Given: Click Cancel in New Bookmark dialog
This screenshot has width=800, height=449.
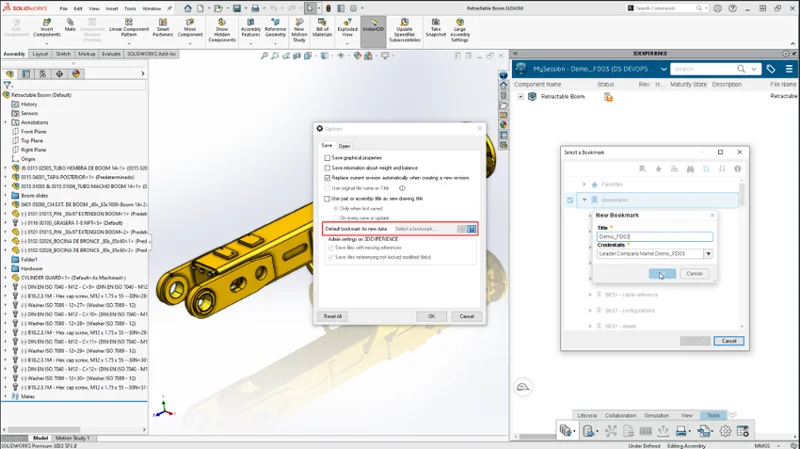Looking at the screenshot, I should pyautogui.click(x=693, y=273).
